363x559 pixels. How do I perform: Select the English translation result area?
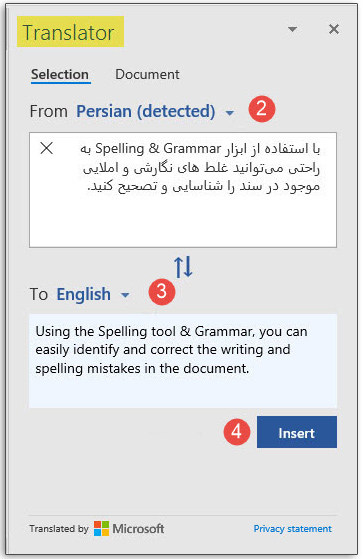(x=183, y=361)
